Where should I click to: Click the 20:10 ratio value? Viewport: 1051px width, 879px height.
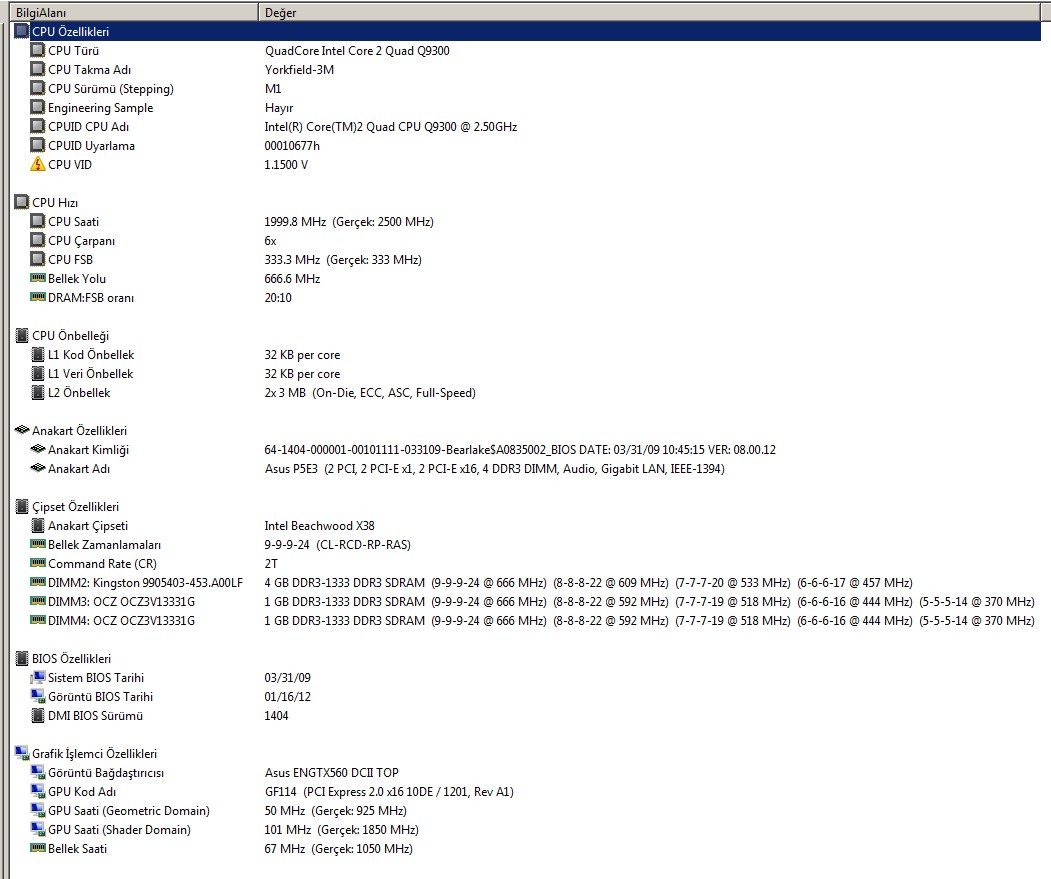click(277, 297)
